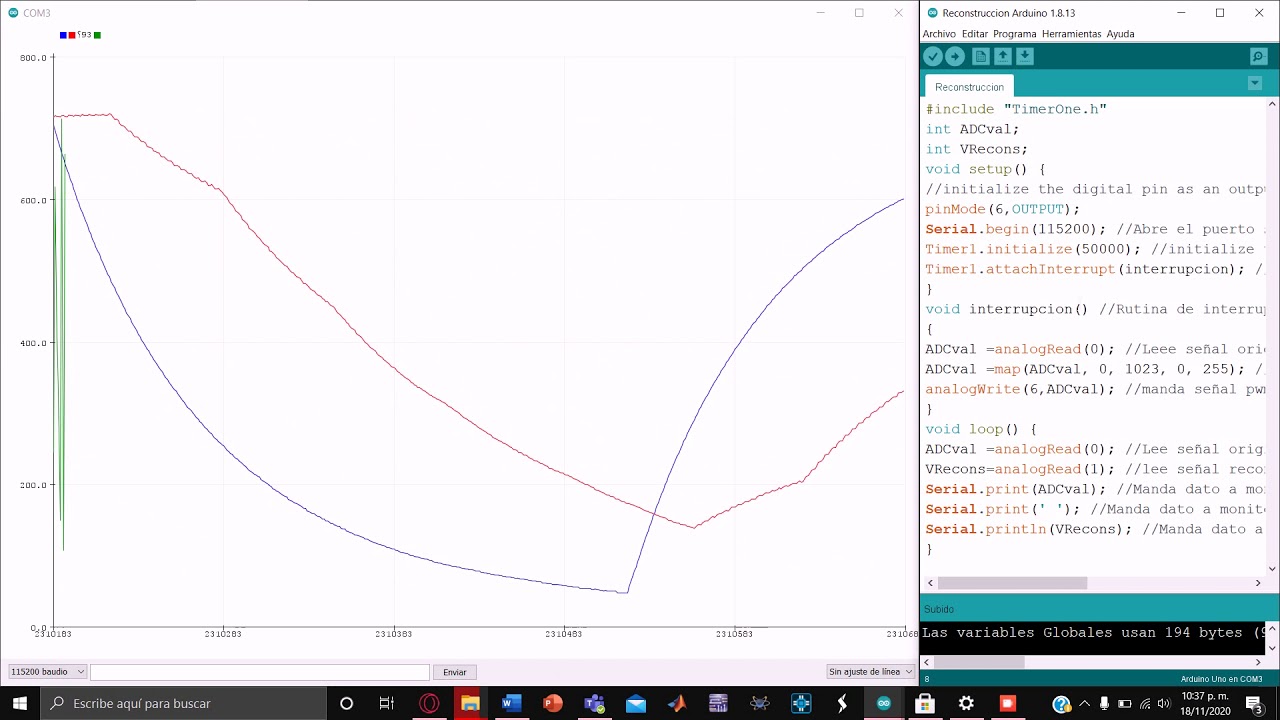Image resolution: width=1280 pixels, height=720 pixels.
Task: Click the 'void loop() {' line
Action: point(981,429)
